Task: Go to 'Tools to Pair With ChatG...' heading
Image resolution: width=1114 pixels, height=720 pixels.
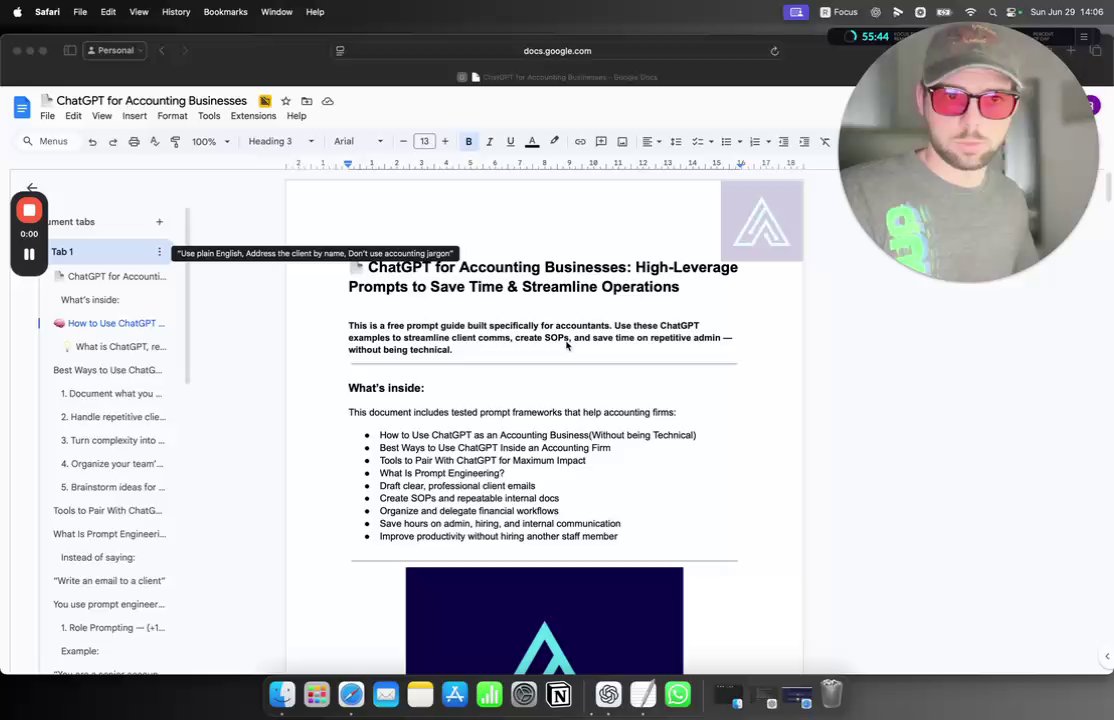Action: click(107, 510)
